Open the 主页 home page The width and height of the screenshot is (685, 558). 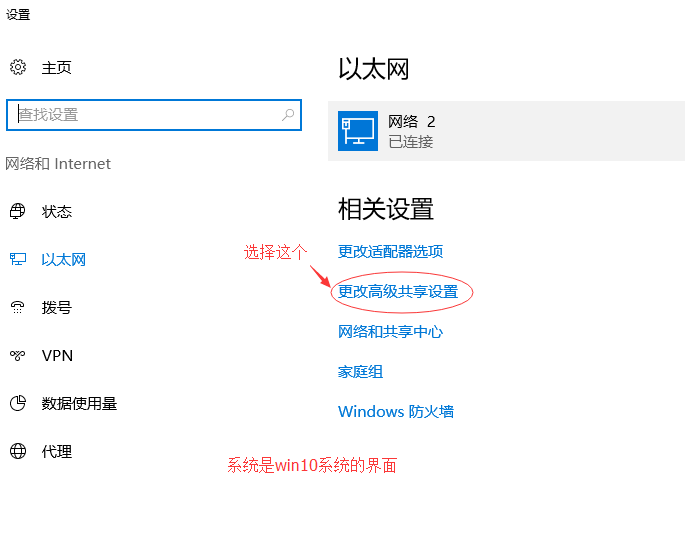point(56,68)
